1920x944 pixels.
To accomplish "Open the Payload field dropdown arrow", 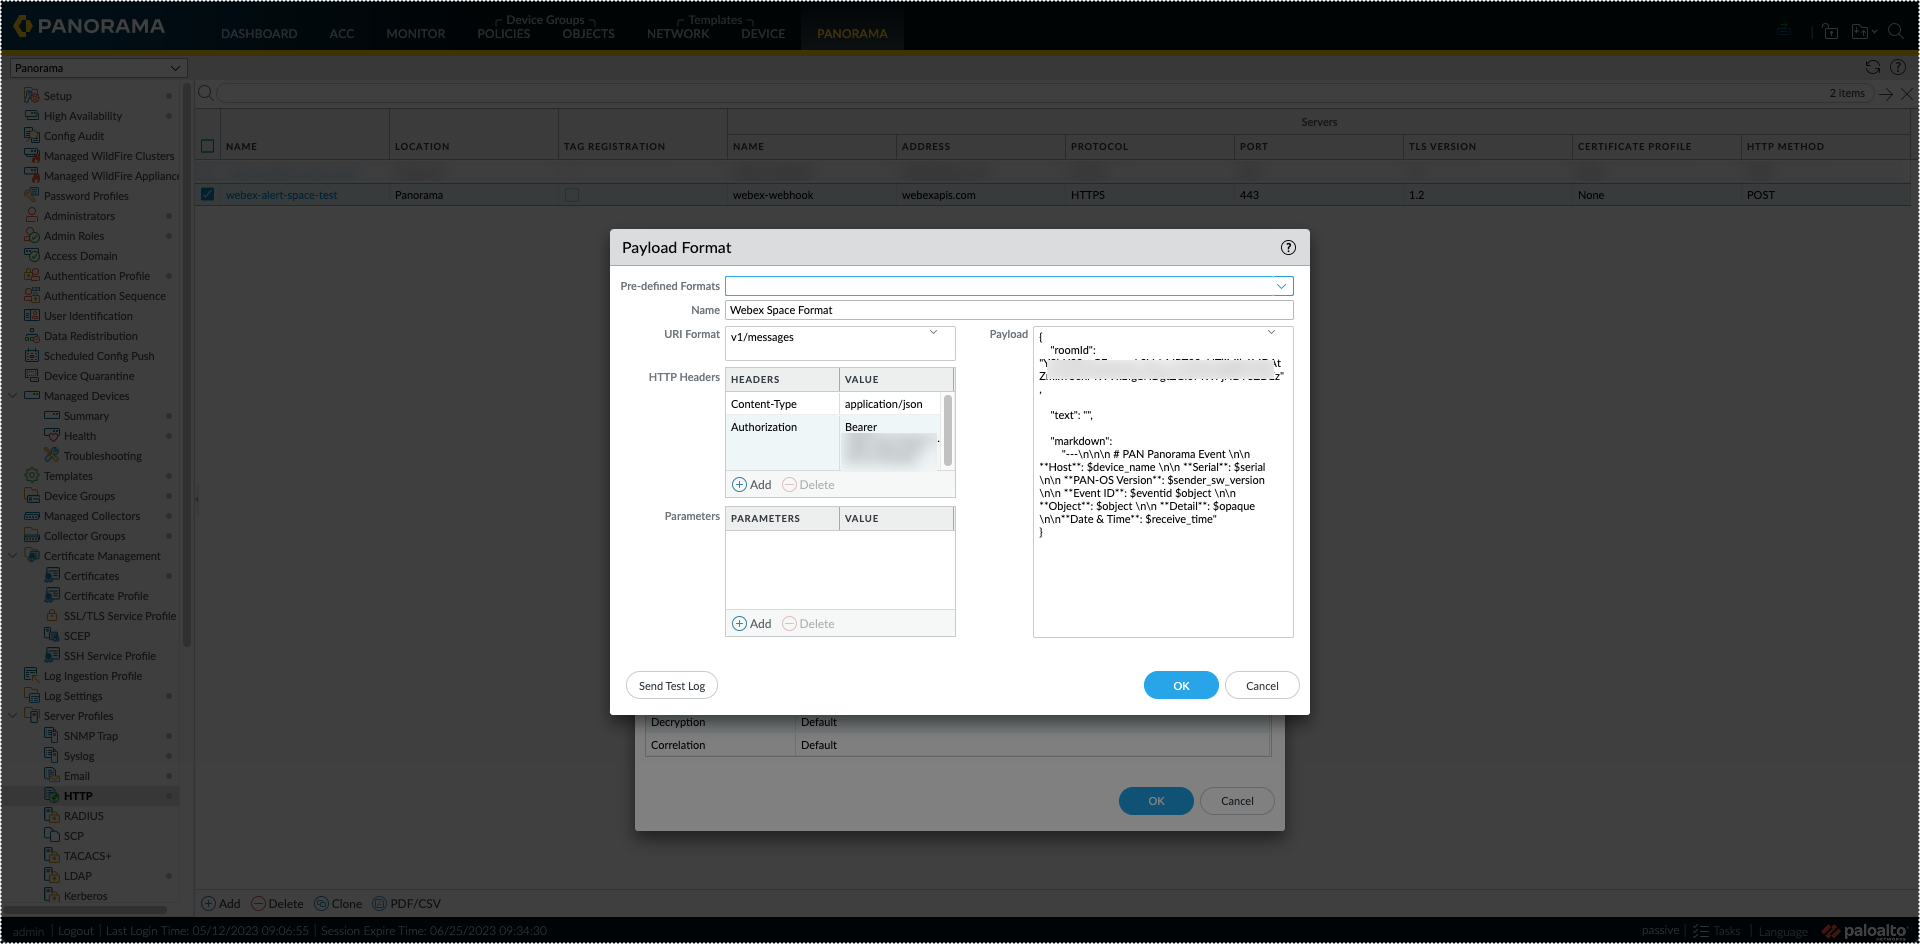I will point(1271,333).
